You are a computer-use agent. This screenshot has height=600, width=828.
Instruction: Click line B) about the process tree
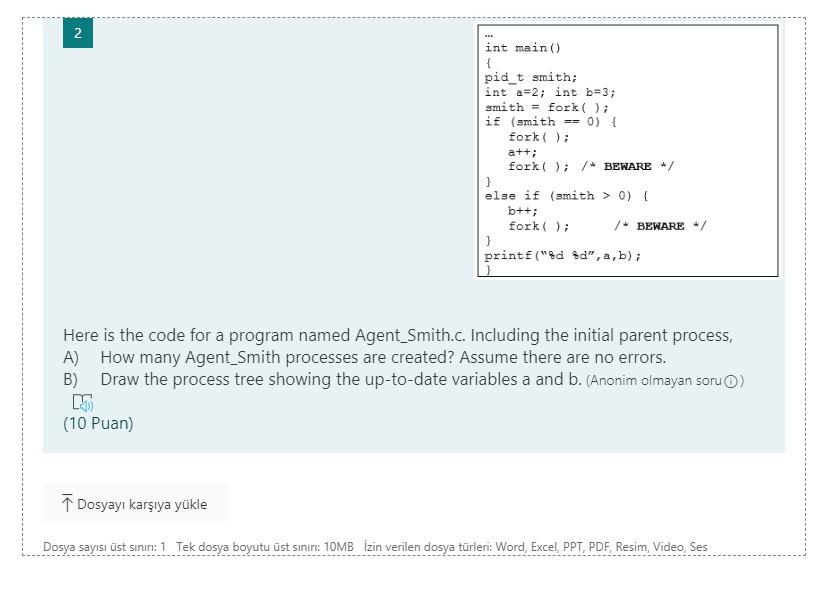click(x=320, y=380)
